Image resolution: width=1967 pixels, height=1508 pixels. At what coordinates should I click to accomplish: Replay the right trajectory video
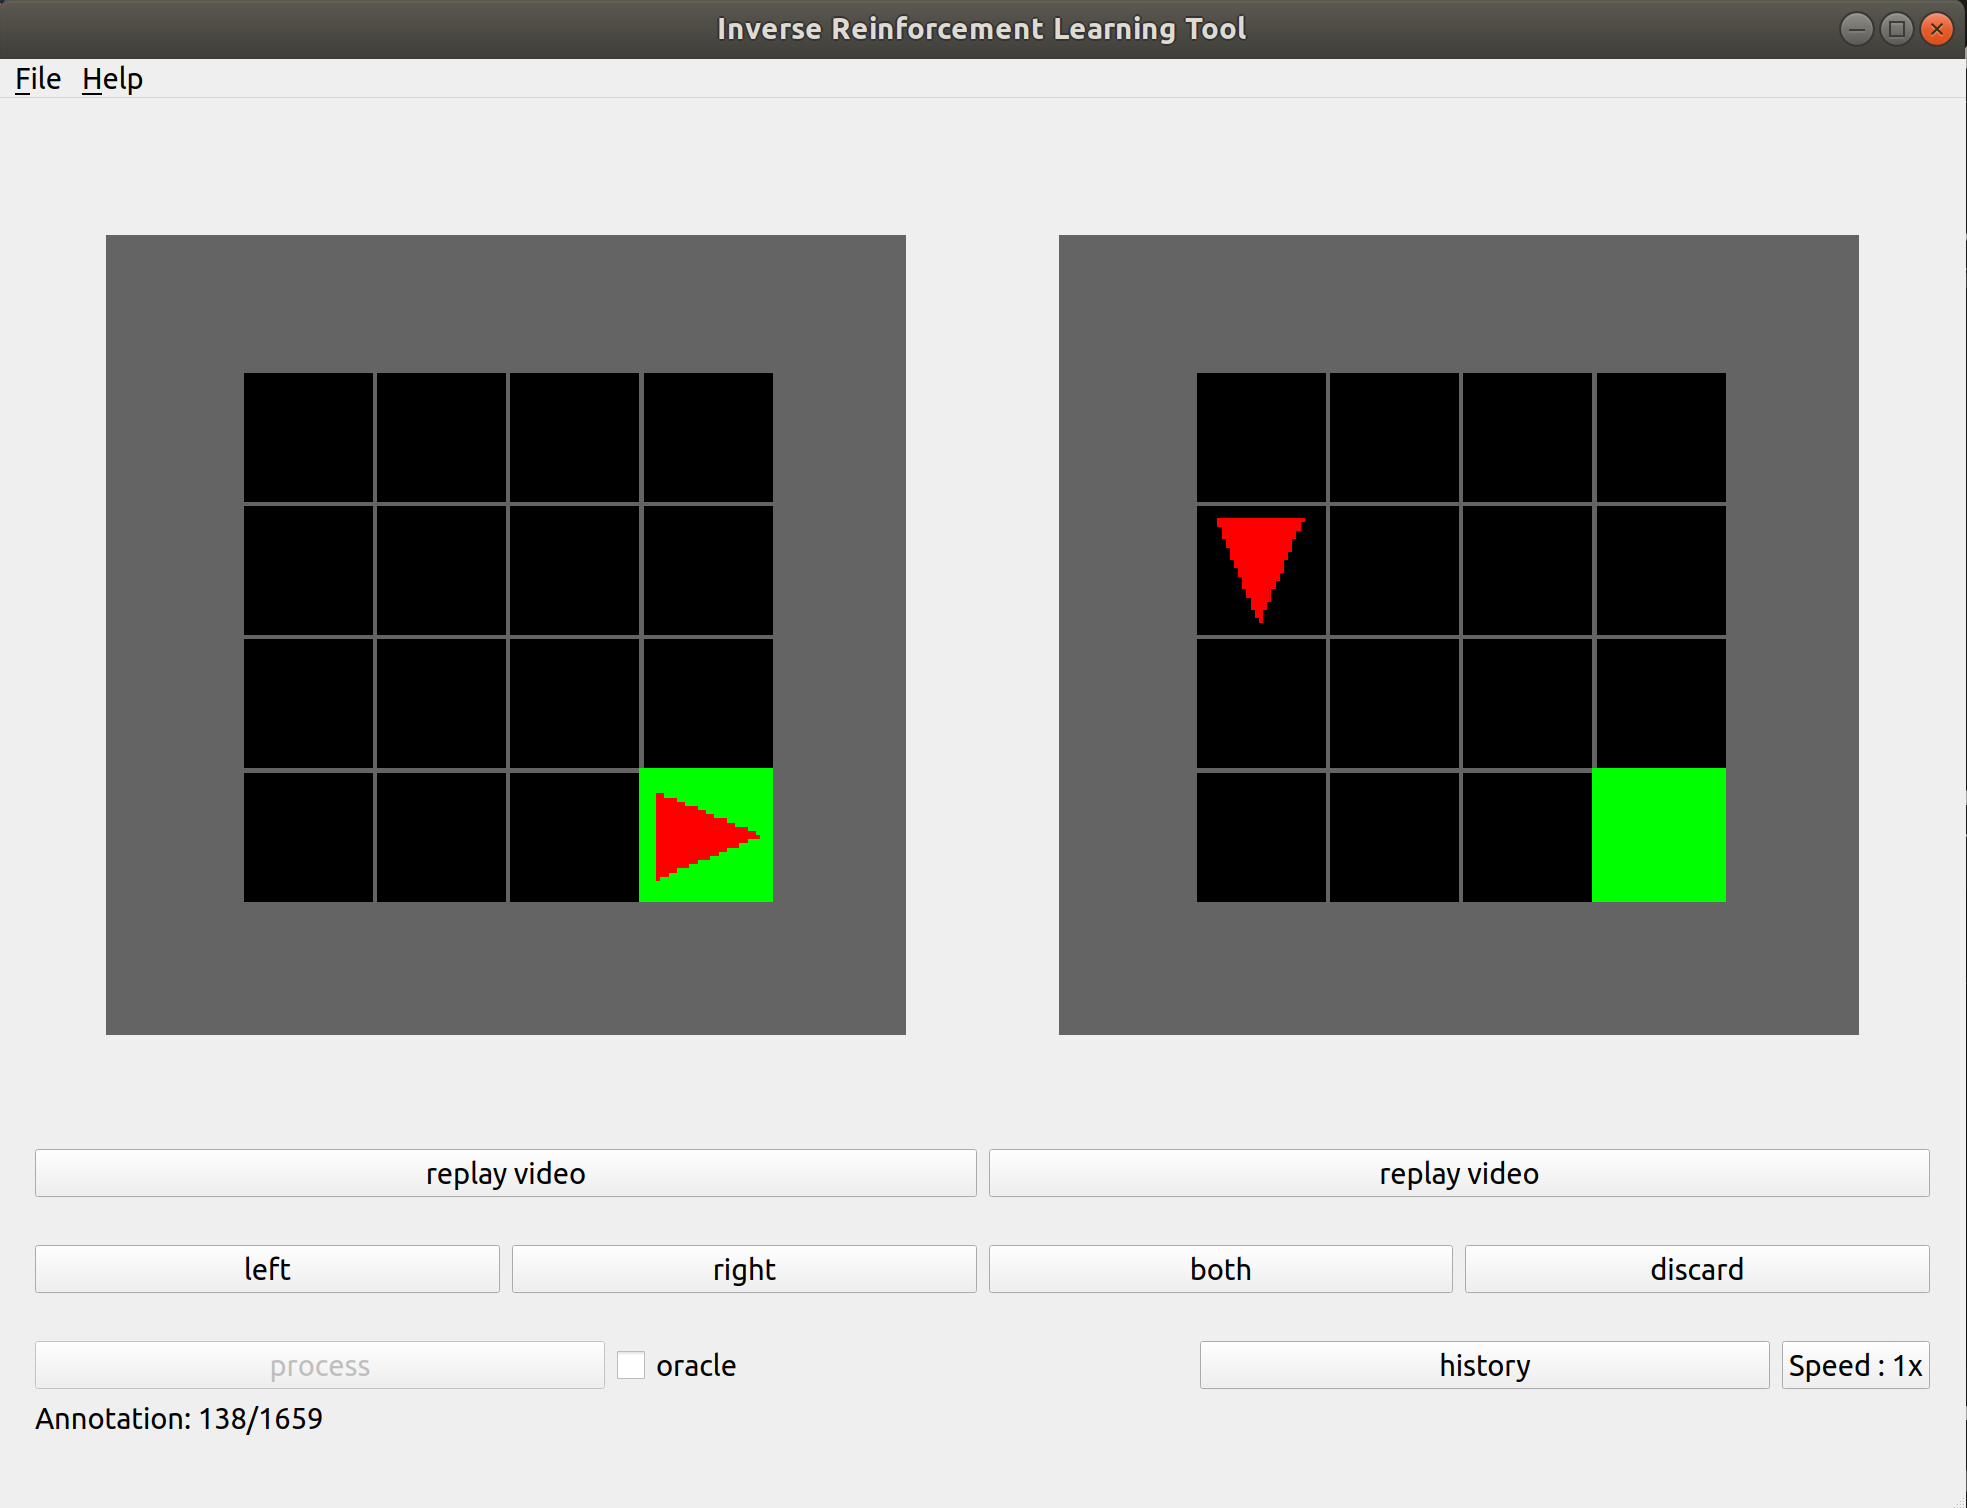point(1458,1173)
